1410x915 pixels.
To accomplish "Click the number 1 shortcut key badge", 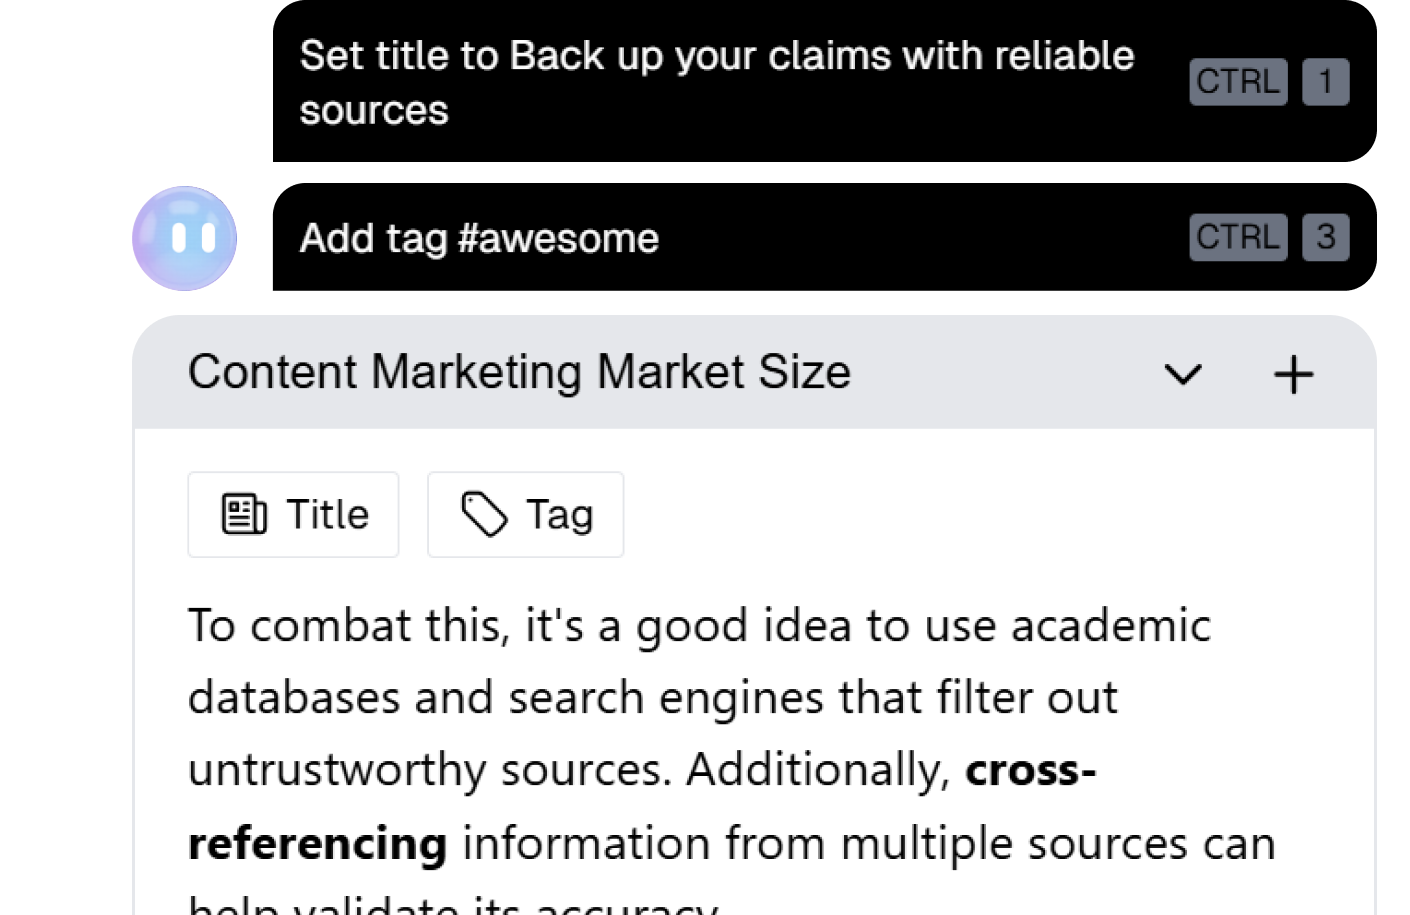I will [1326, 82].
